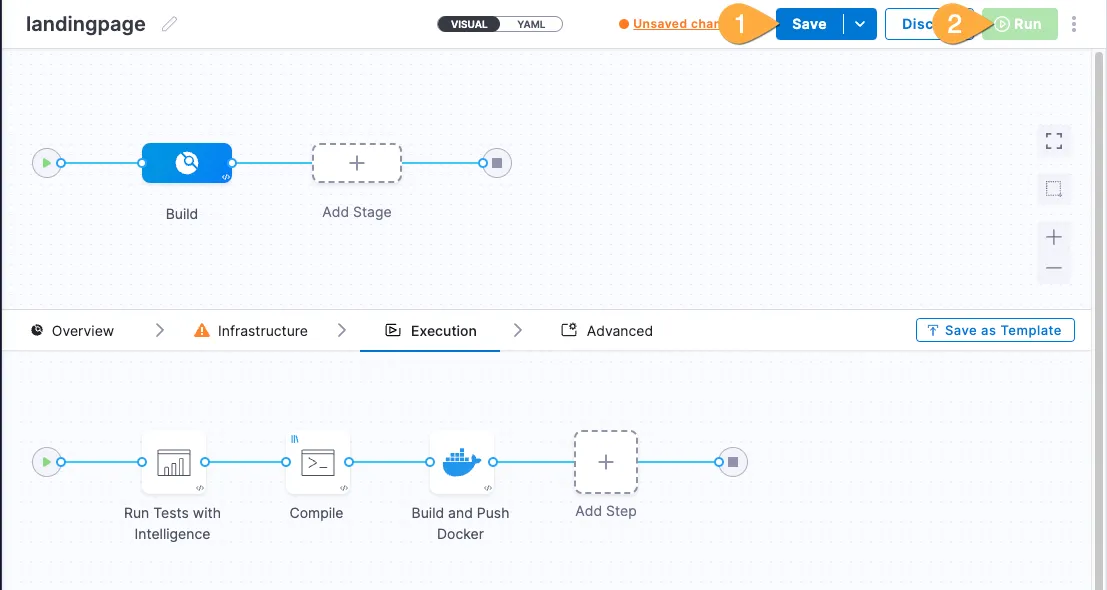Open the Run Tests with Intelligence step
Viewport: 1107px width, 590px height.
click(173, 463)
